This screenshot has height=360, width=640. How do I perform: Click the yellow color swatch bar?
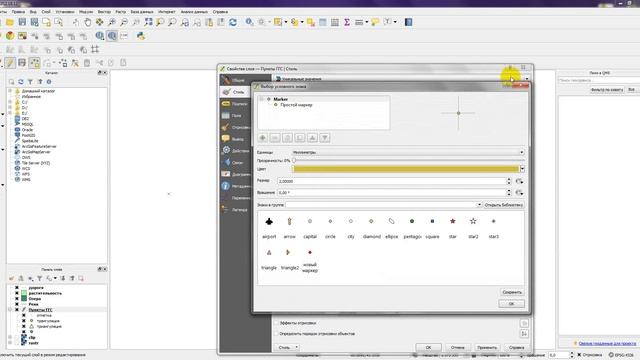(406, 169)
